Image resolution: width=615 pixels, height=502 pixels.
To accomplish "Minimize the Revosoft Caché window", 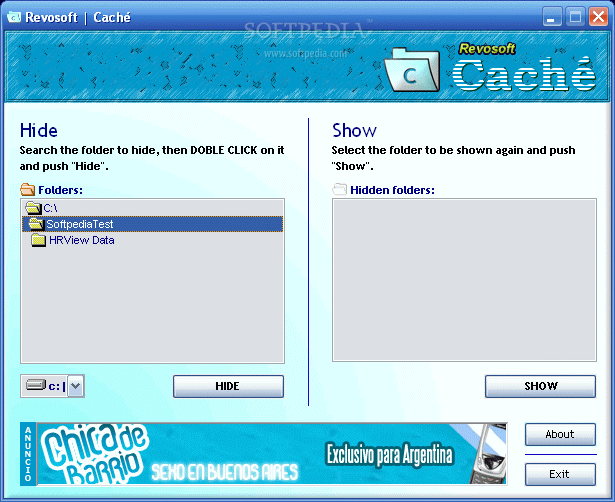I will click(x=552, y=17).
